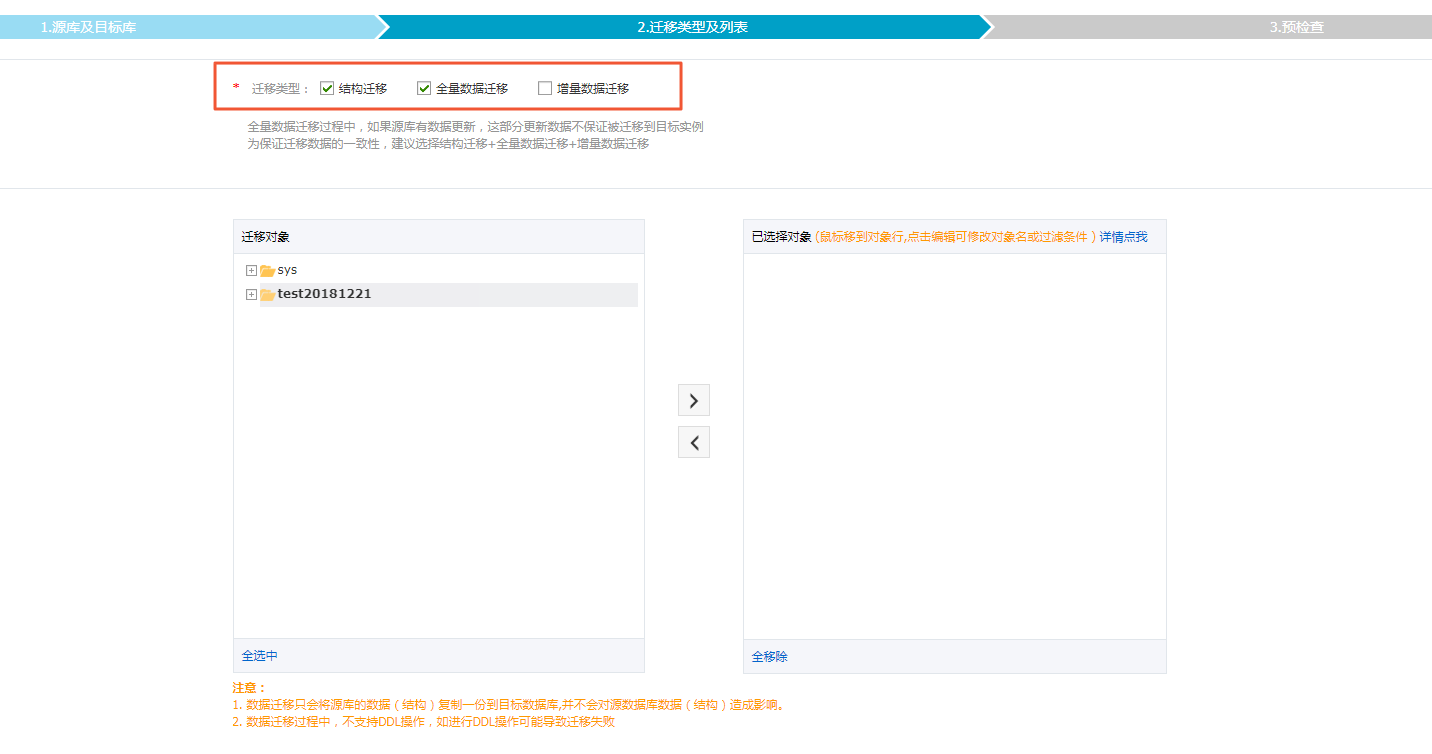Expand the sys database node
Viewport: 1432px width, 754px height.
pyautogui.click(x=251, y=270)
